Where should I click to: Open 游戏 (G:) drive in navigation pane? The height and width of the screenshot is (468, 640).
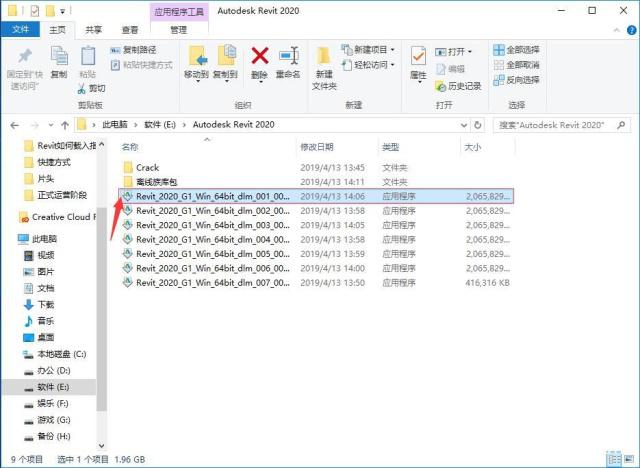[x=47, y=420]
